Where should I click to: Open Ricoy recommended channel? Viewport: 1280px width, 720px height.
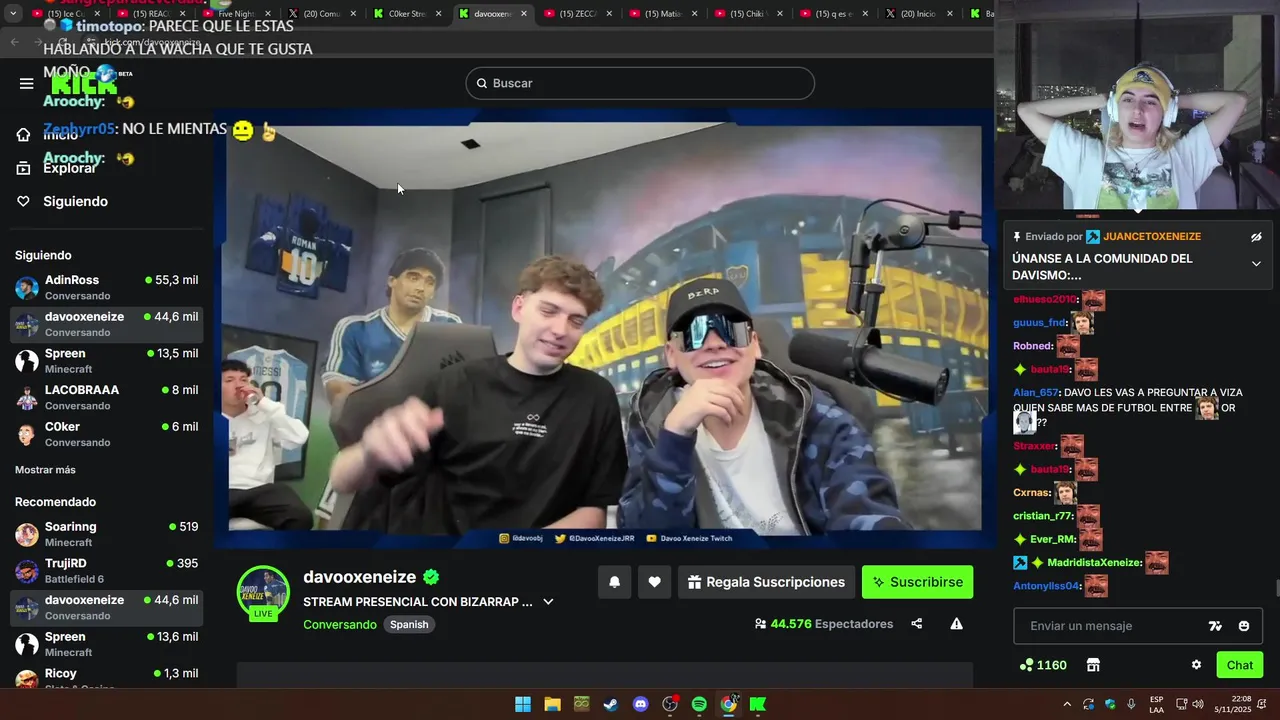[x=106, y=678]
